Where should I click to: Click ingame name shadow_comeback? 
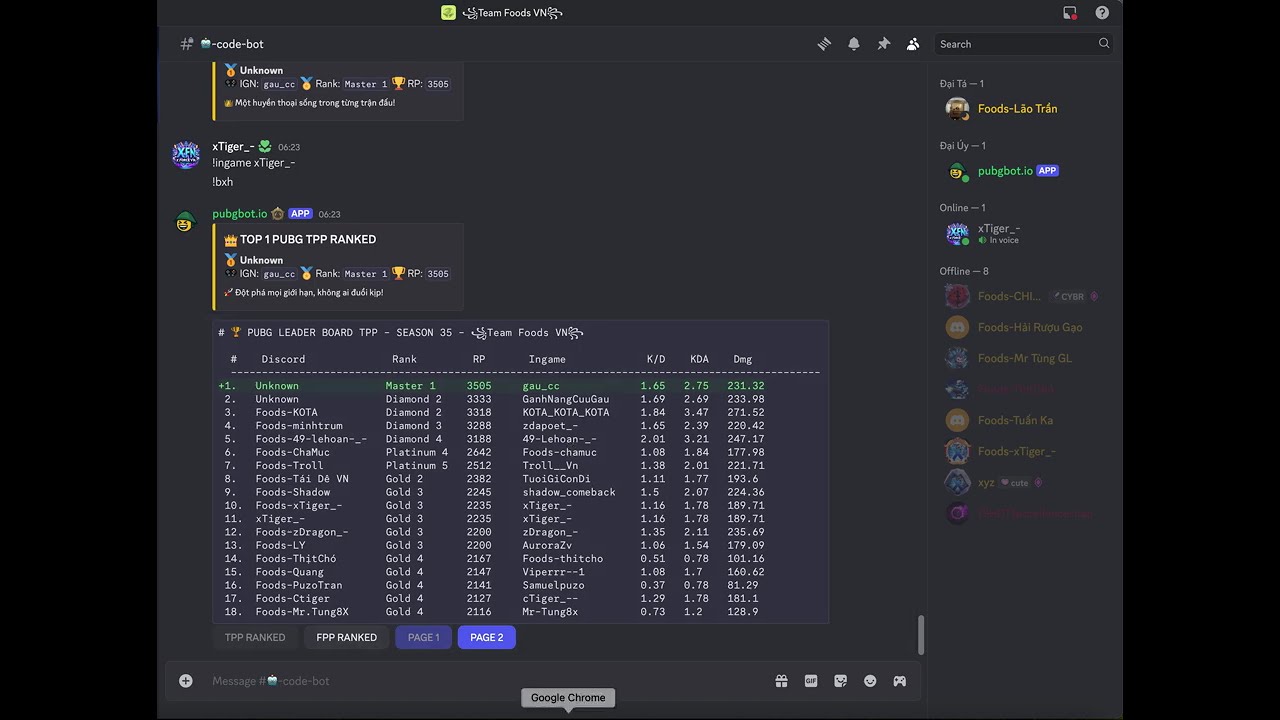tap(568, 492)
